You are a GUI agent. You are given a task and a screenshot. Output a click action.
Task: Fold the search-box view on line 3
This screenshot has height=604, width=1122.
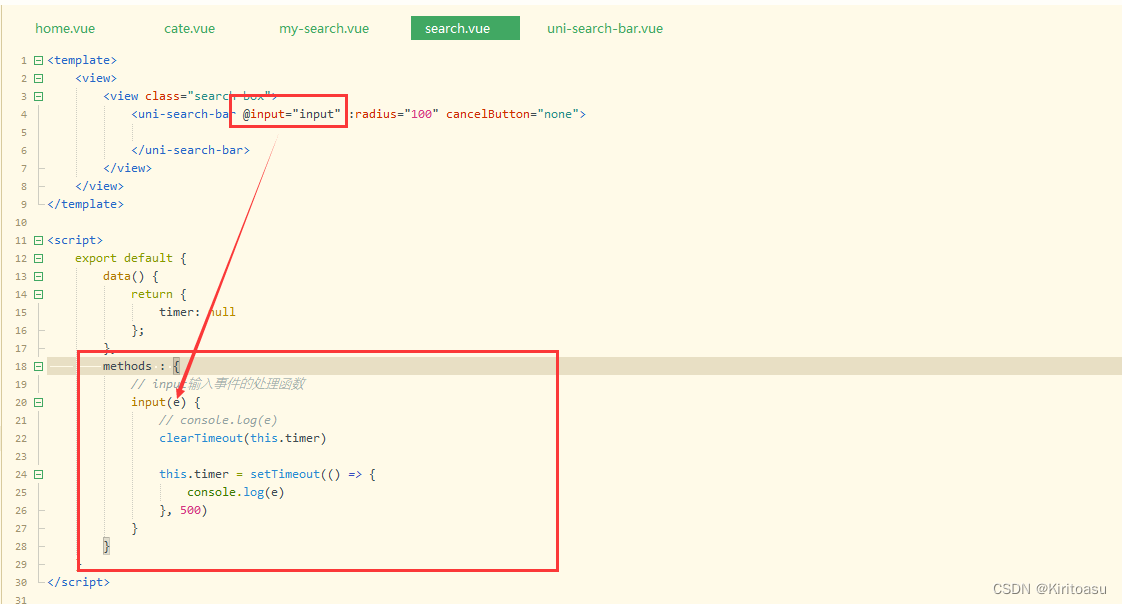pyautogui.click(x=39, y=97)
